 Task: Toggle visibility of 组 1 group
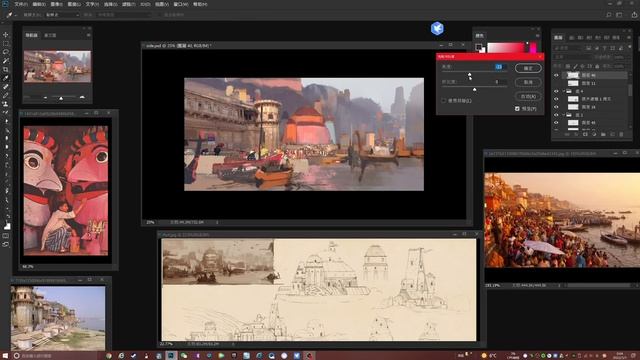point(556,115)
